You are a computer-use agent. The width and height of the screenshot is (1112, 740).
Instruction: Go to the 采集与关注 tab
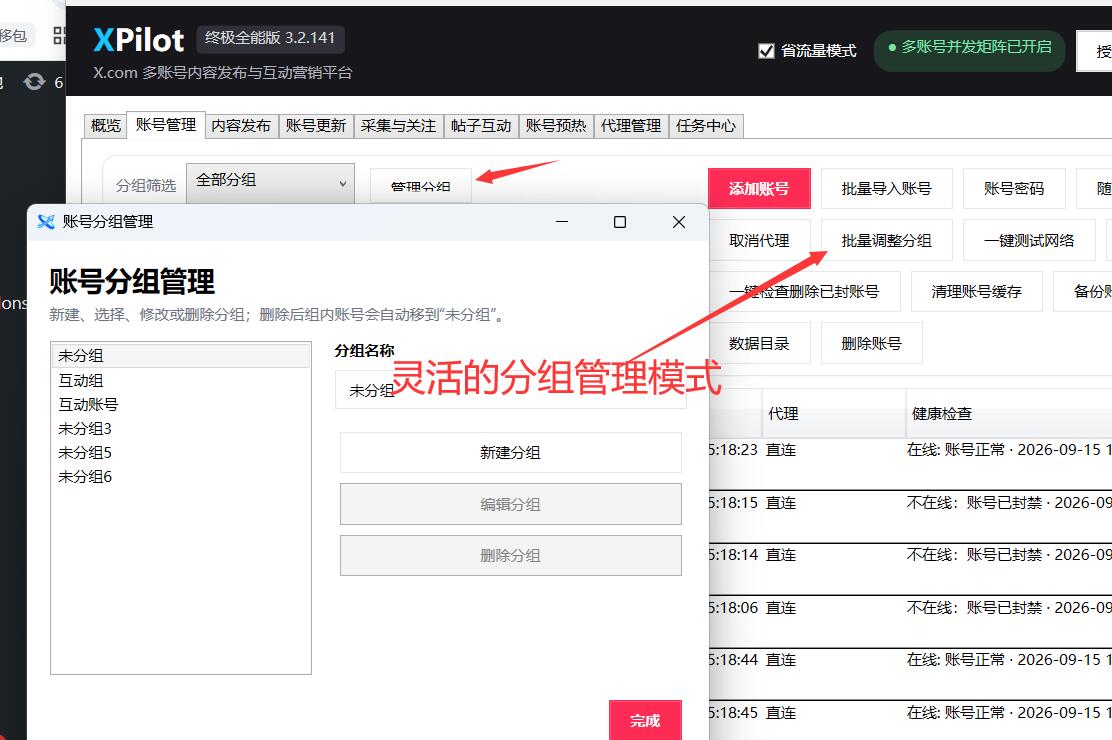coord(399,126)
